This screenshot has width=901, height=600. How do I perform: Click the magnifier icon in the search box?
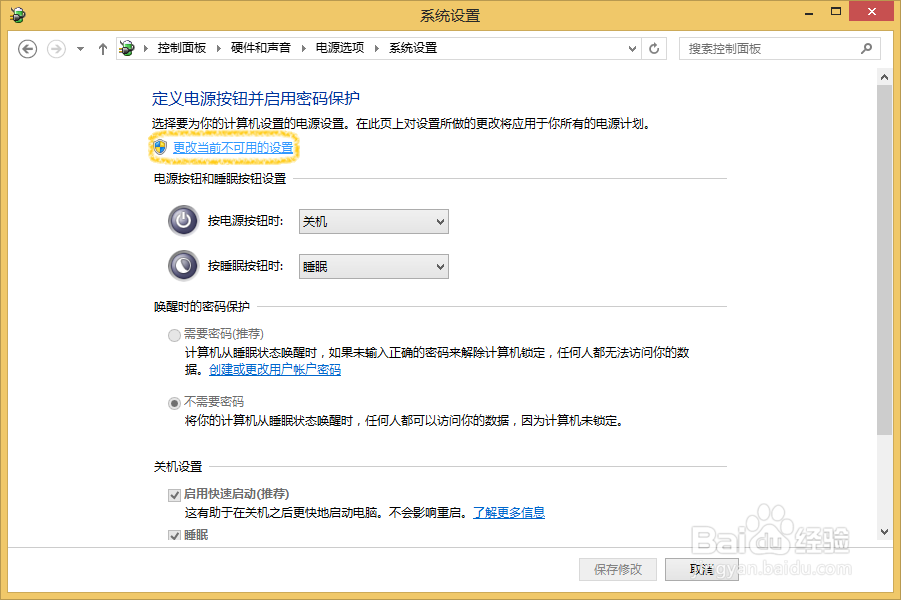[868, 47]
